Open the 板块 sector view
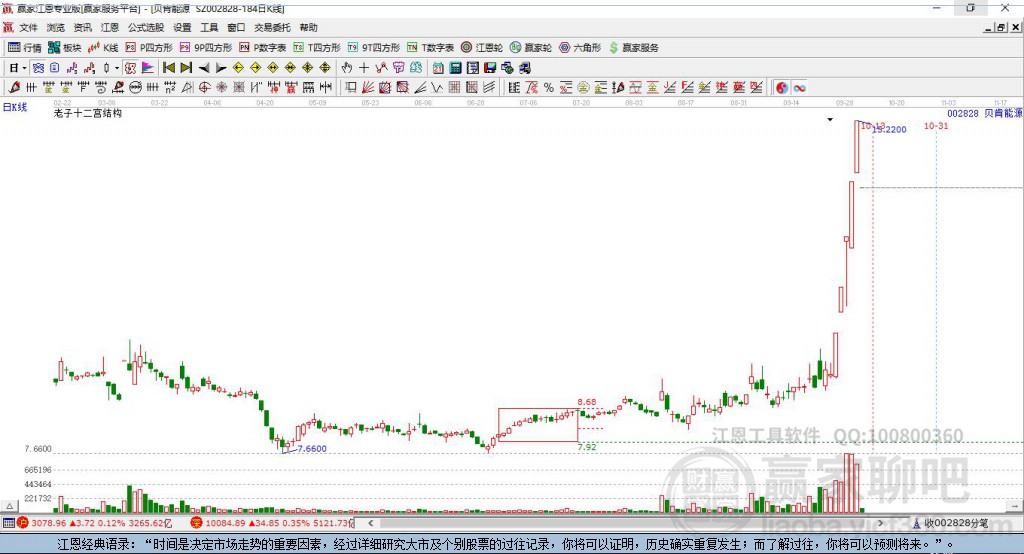Image resolution: width=1024 pixels, height=554 pixels. coord(64,48)
